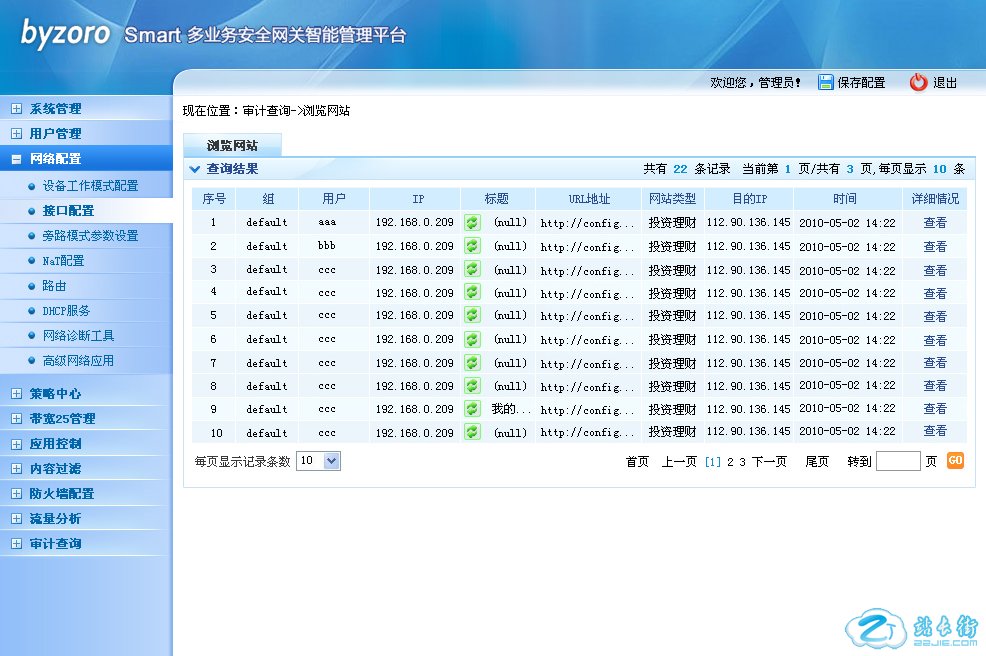This screenshot has height=656, width=986.
Task: Expand the 审计查询 menu section
Action: point(16,544)
